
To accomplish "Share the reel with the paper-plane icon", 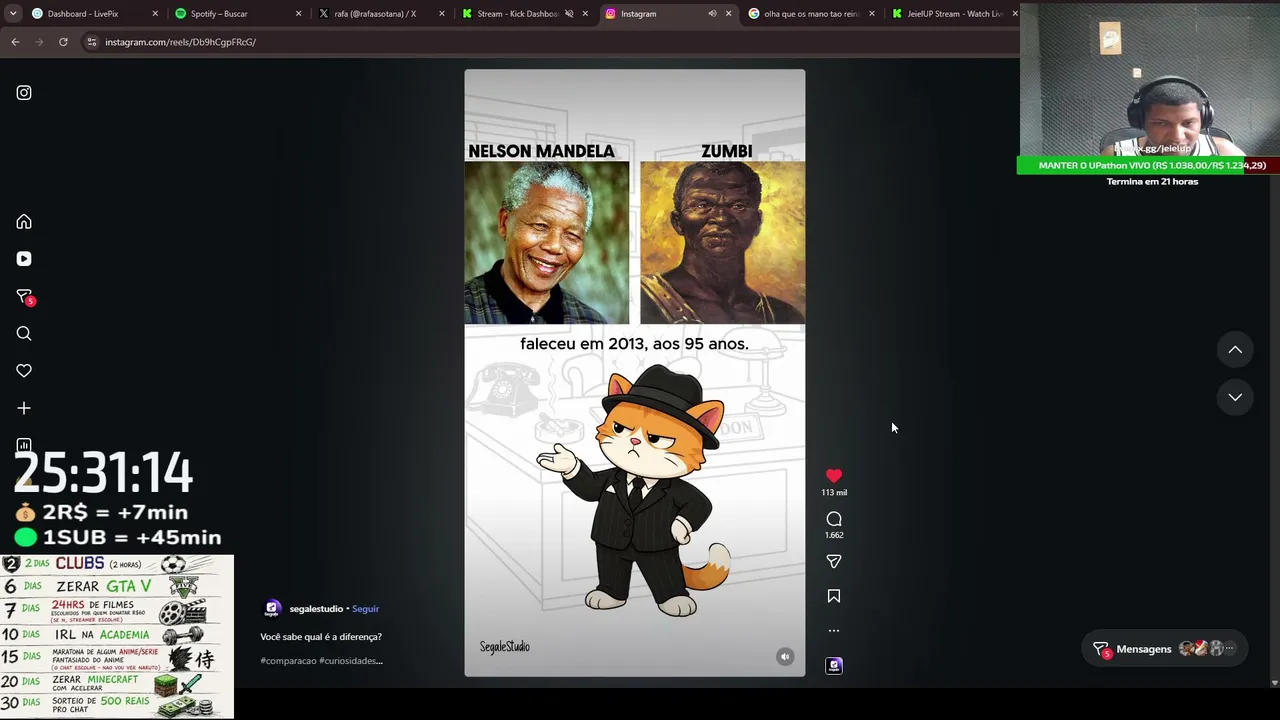I will 834,562.
